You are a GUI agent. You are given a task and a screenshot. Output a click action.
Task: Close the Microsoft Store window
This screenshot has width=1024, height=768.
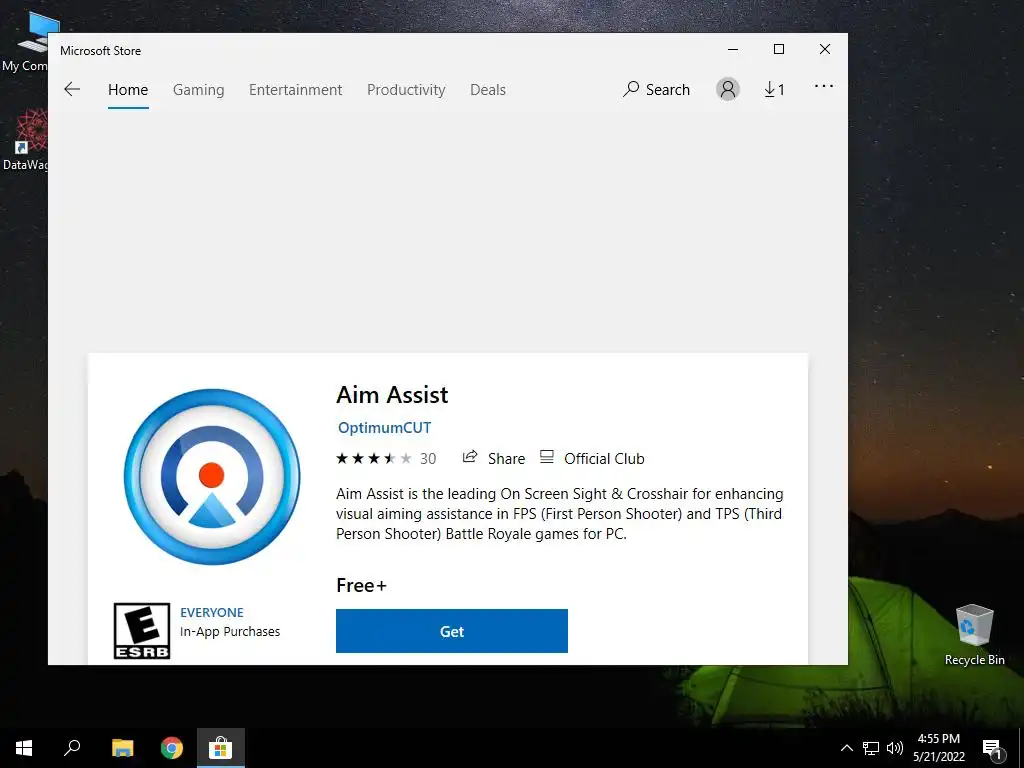[x=825, y=50]
